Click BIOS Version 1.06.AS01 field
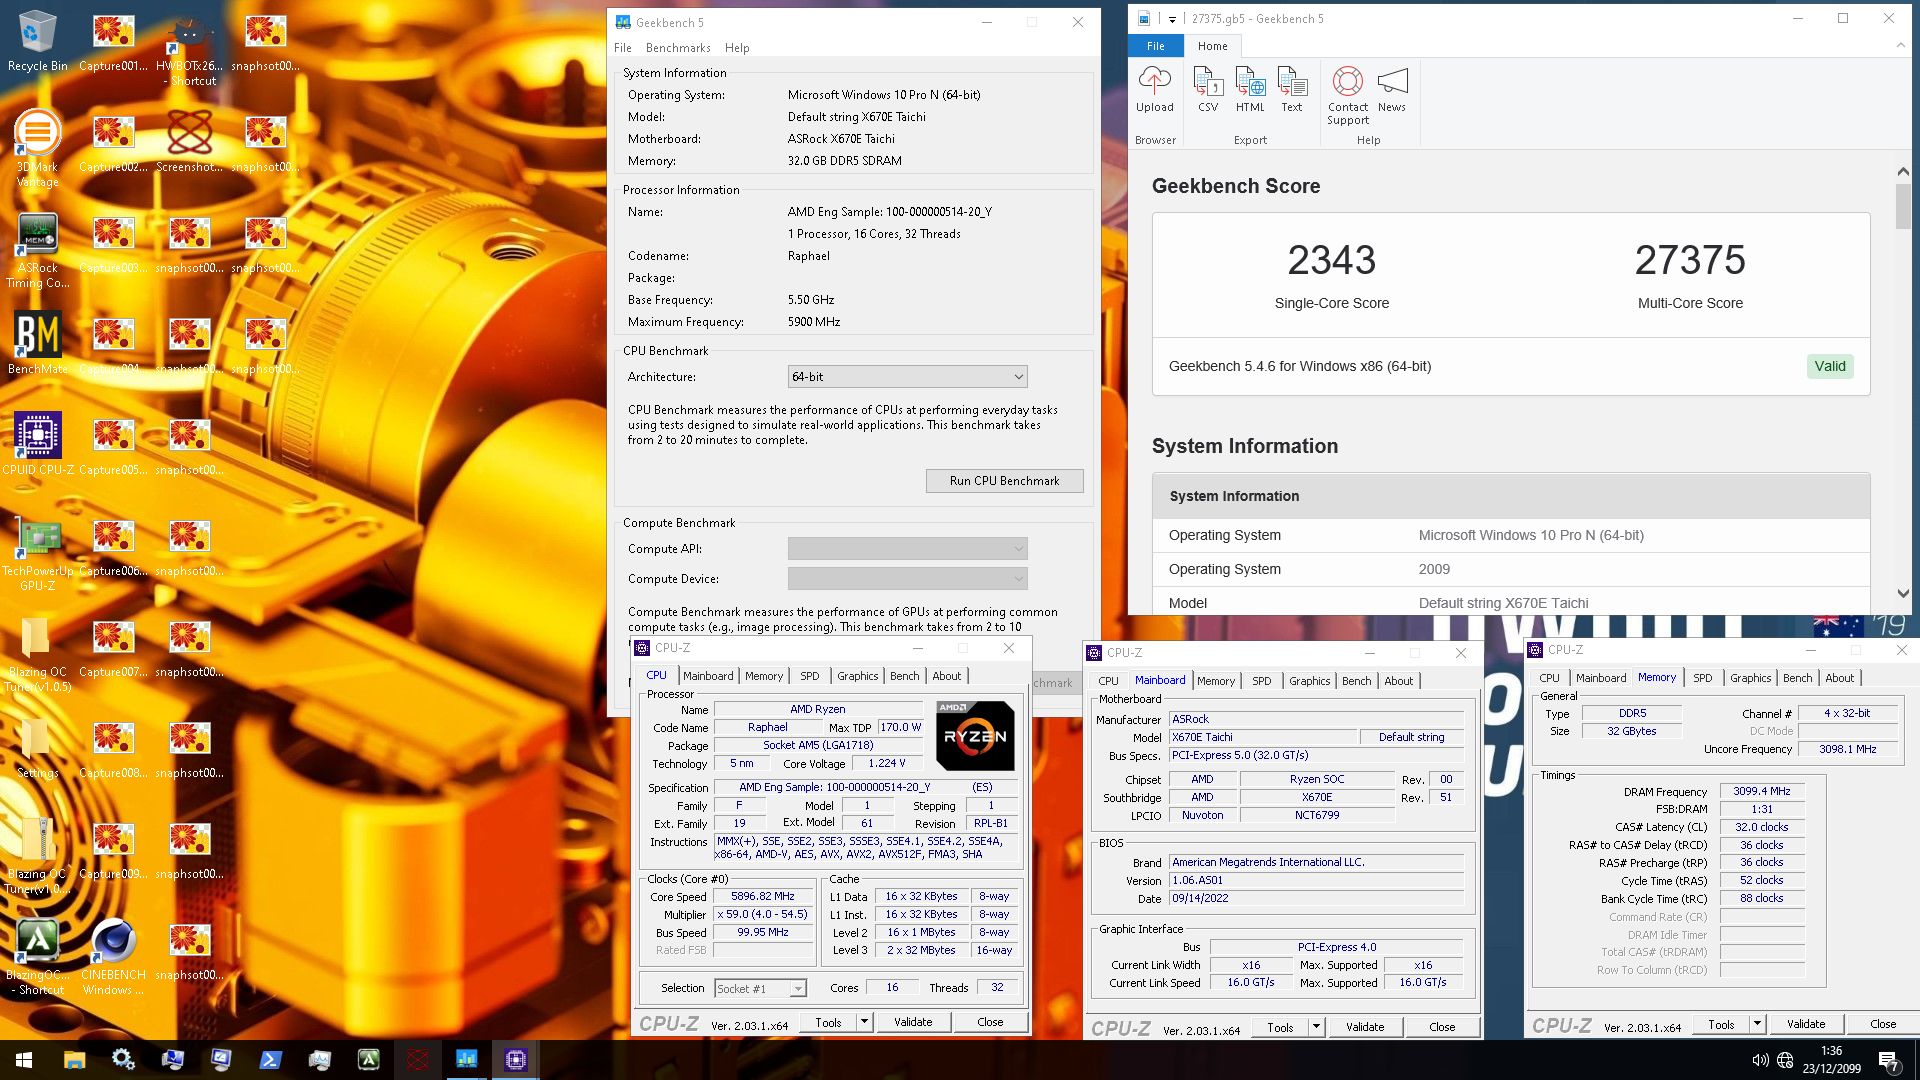The width and height of the screenshot is (1920, 1080). (1317, 881)
